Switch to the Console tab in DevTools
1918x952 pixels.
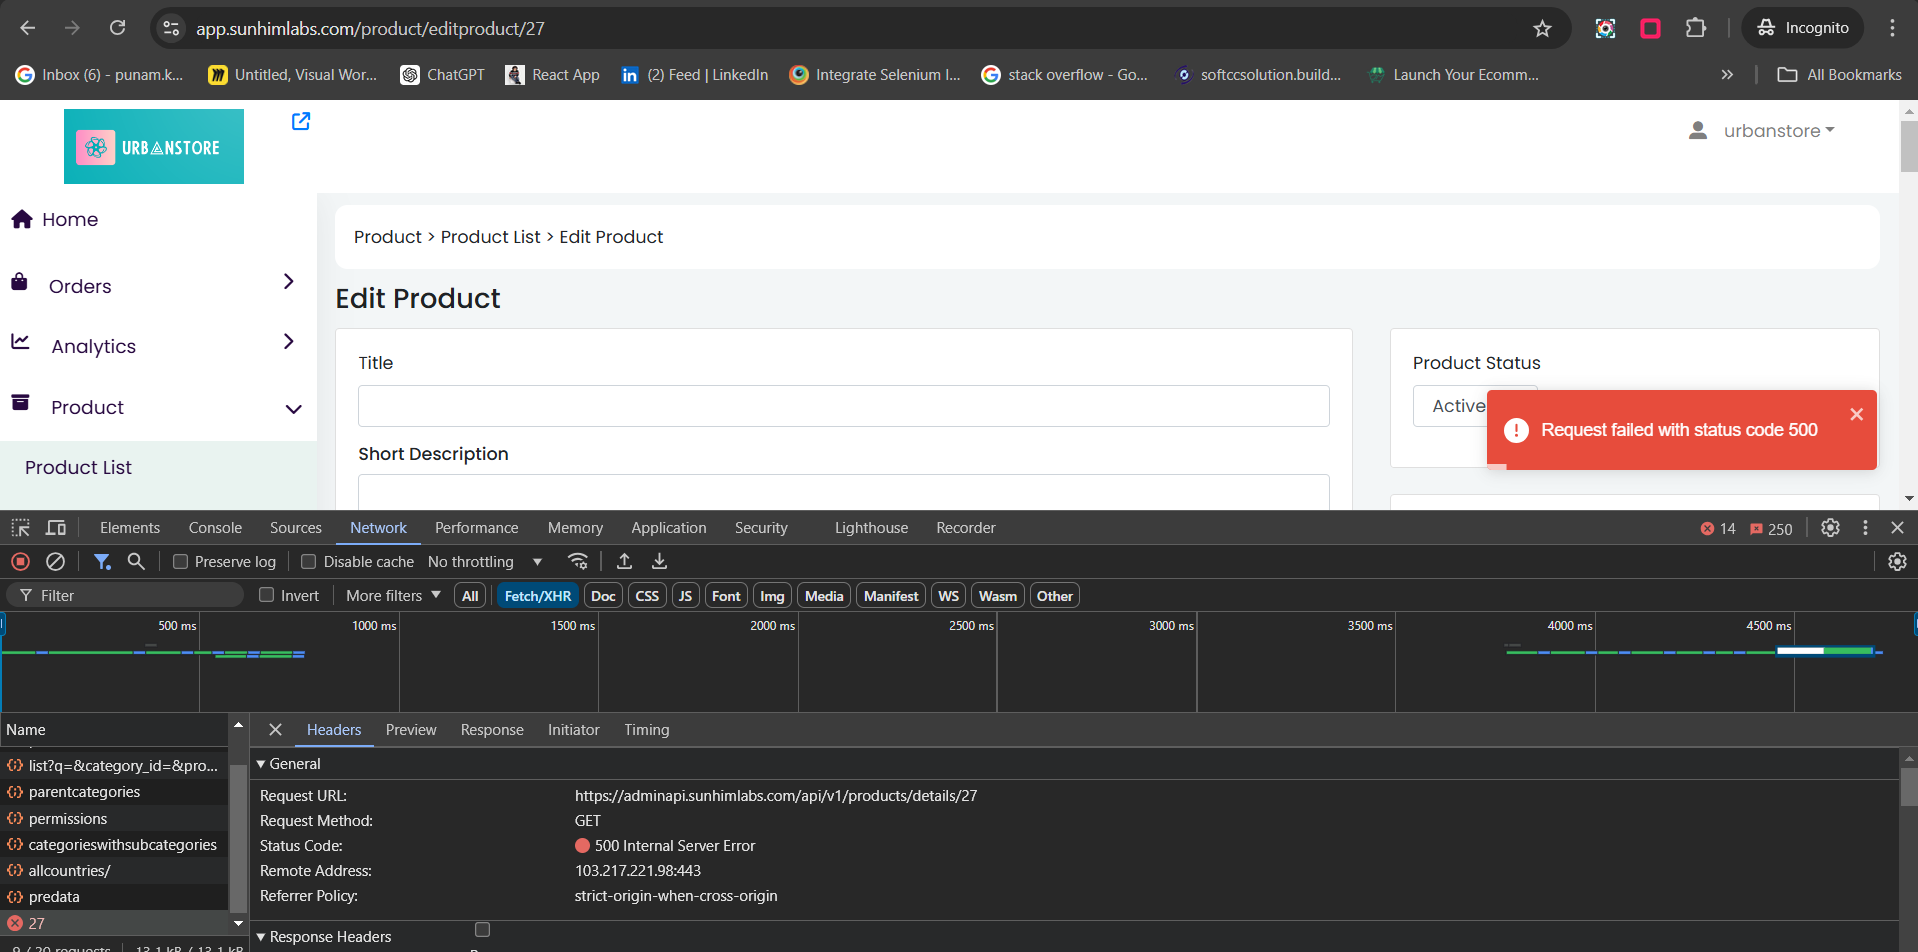click(x=215, y=528)
